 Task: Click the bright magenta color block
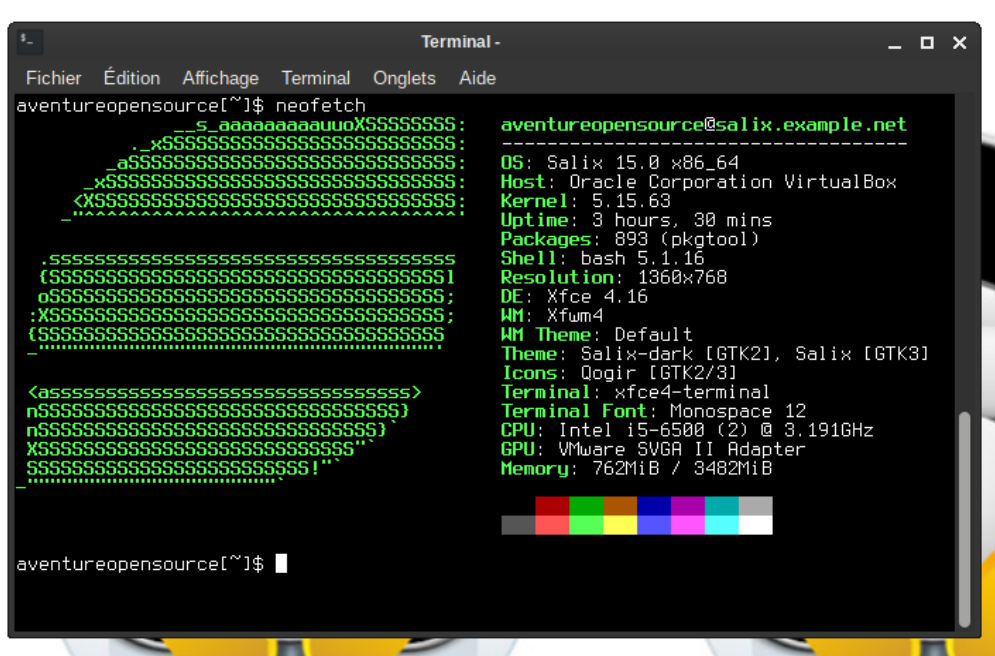click(x=688, y=525)
